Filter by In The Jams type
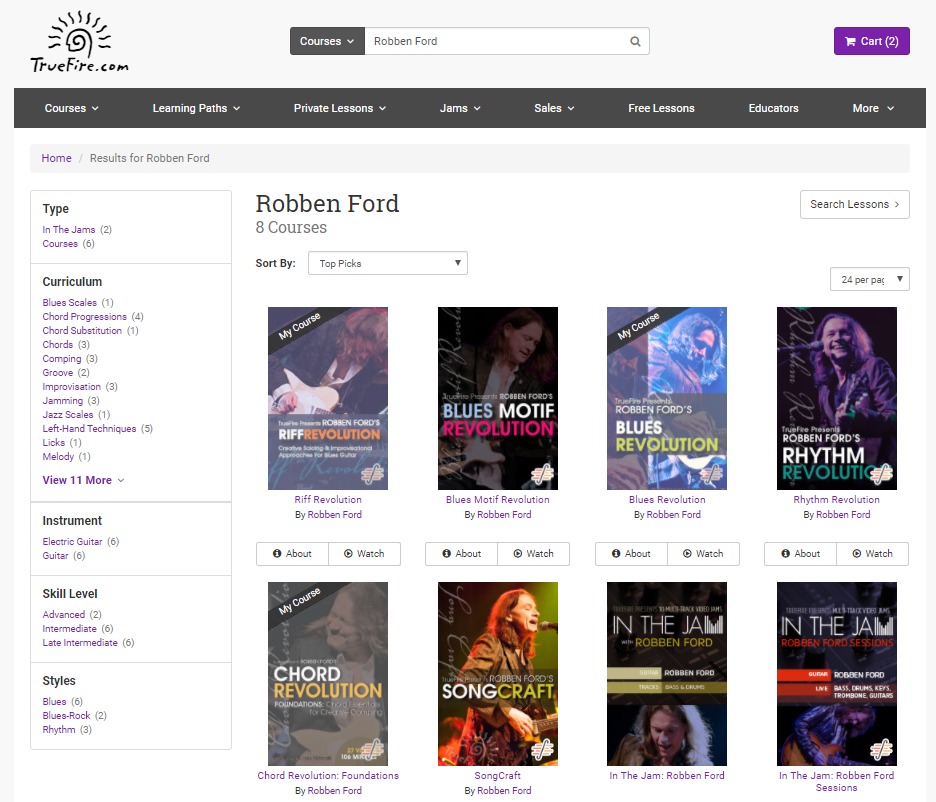 pyautogui.click(x=69, y=230)
